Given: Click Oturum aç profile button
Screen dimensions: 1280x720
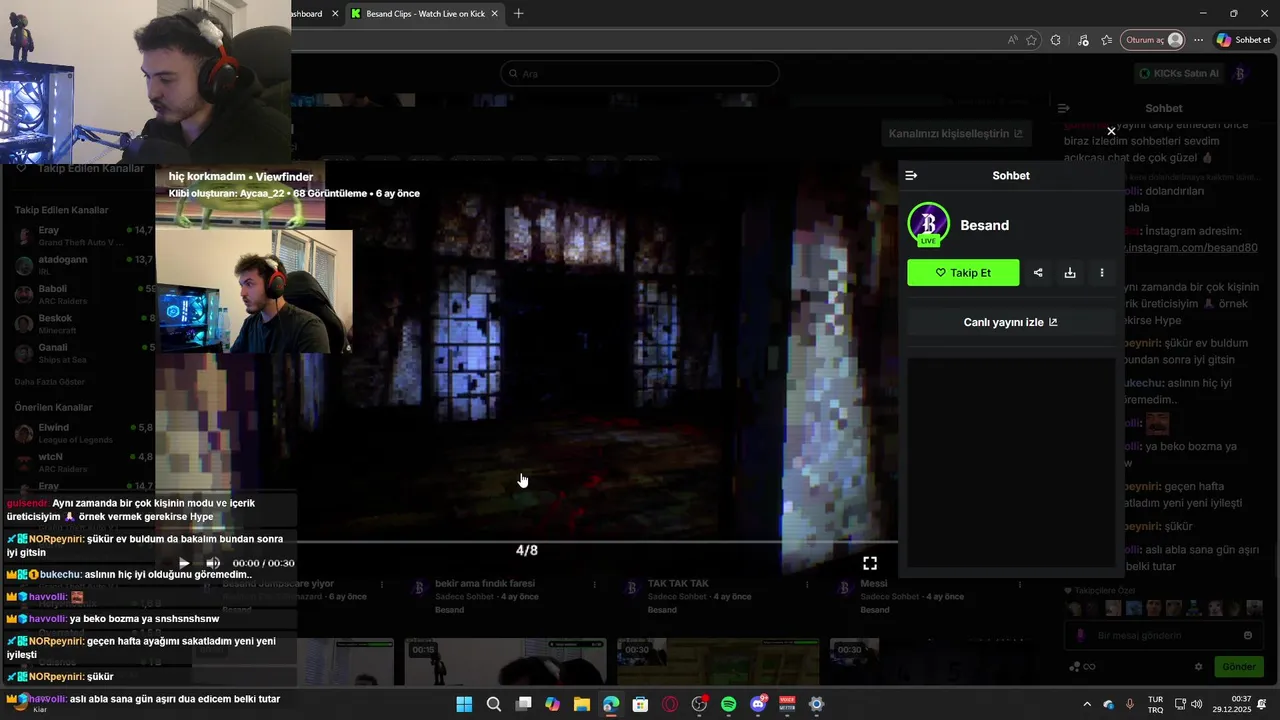Looking at the screenshot, I should (x=1154, y=40).
